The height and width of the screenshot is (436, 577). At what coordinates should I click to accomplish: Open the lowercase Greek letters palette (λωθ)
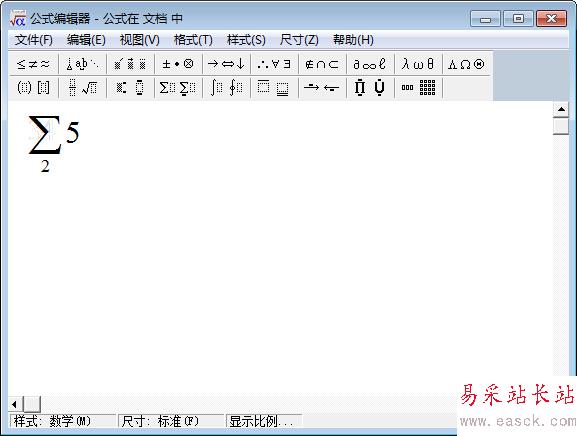(x=418, y=64)
